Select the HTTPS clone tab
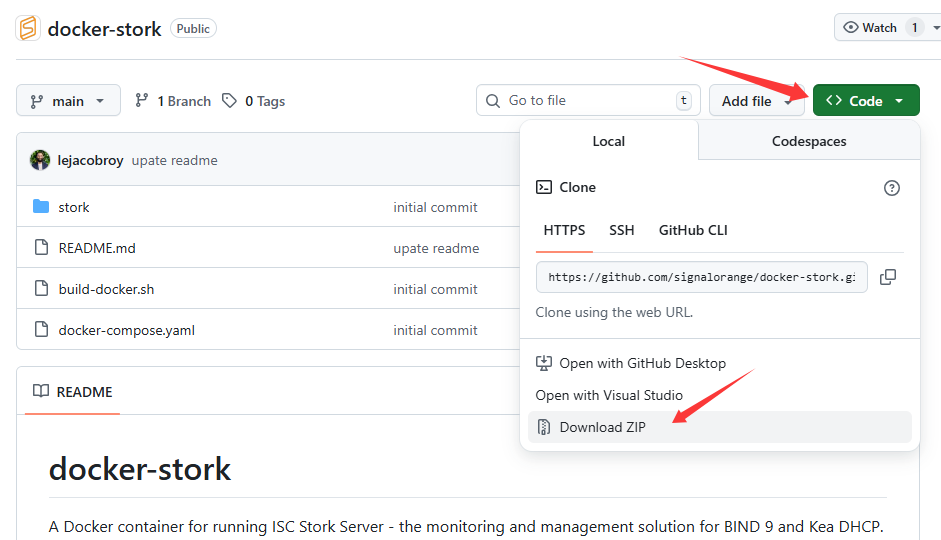Image resolution: width=941 pixels, height=540 pixels. (x=564, y=230)
